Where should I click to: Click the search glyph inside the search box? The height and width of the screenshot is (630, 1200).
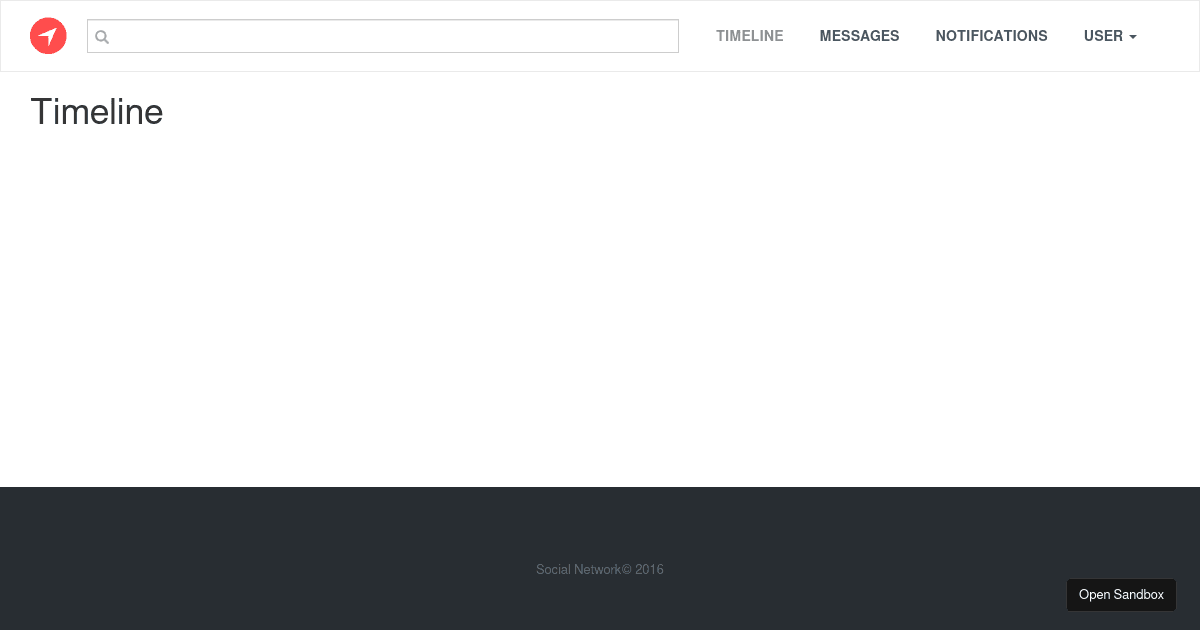point(102,37)
